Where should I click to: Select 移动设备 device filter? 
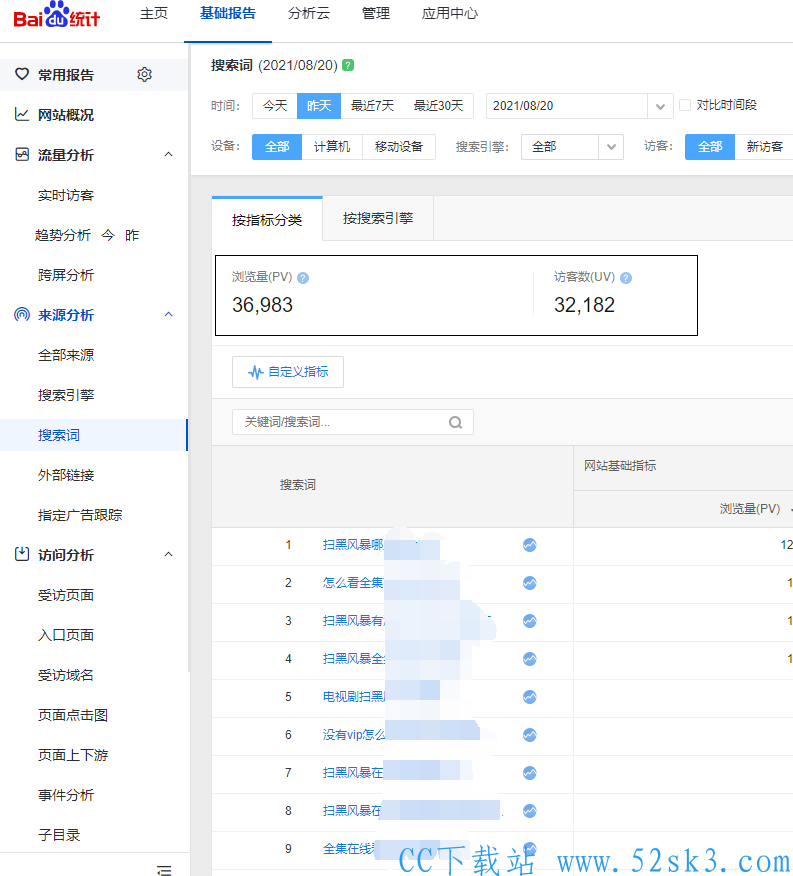[x=398, y=147]
